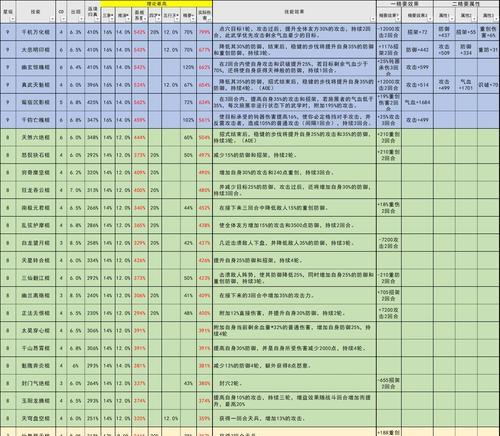The width and height of the screenshot is (500, 436).
Task: Select the skill name cell 封门气绝棍
Action: point(35,383)
